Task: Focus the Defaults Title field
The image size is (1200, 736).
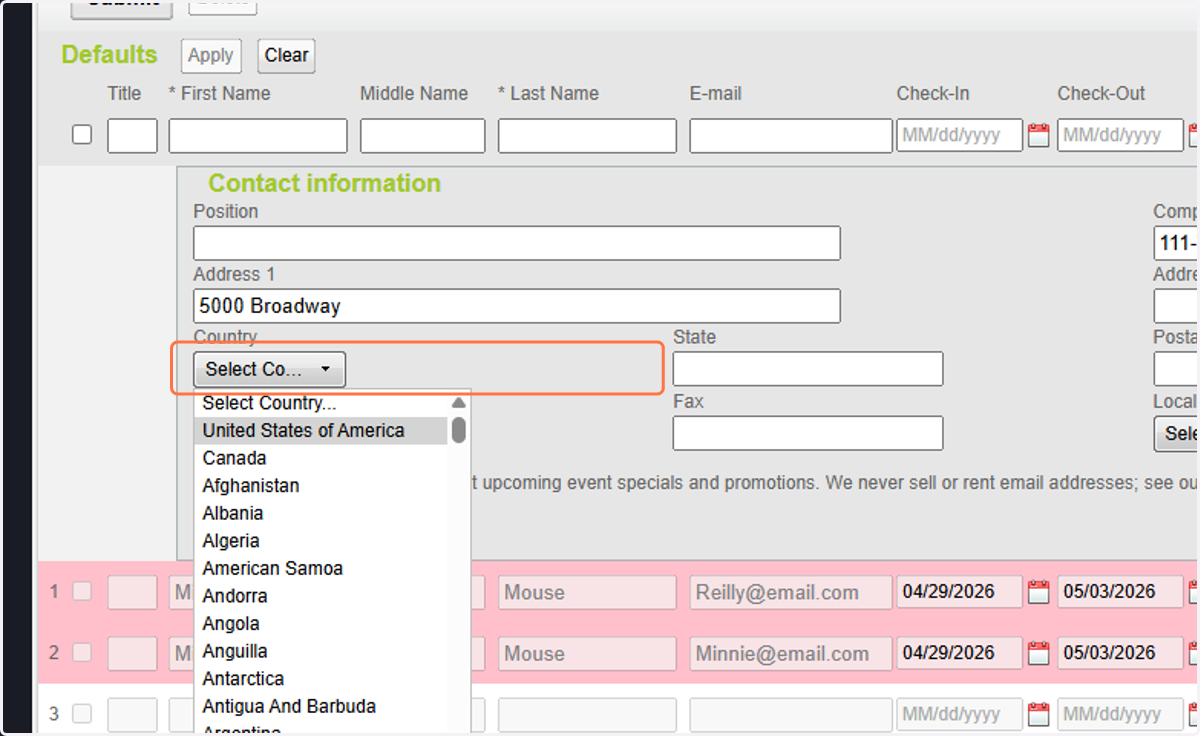Action: click(132, 136)
